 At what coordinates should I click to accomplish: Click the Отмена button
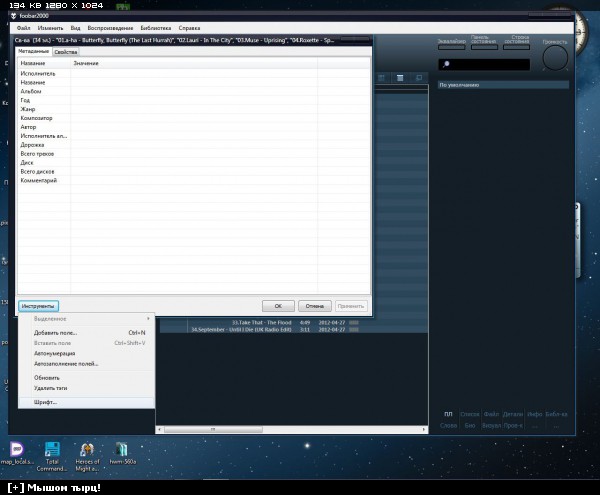[315, 306]
